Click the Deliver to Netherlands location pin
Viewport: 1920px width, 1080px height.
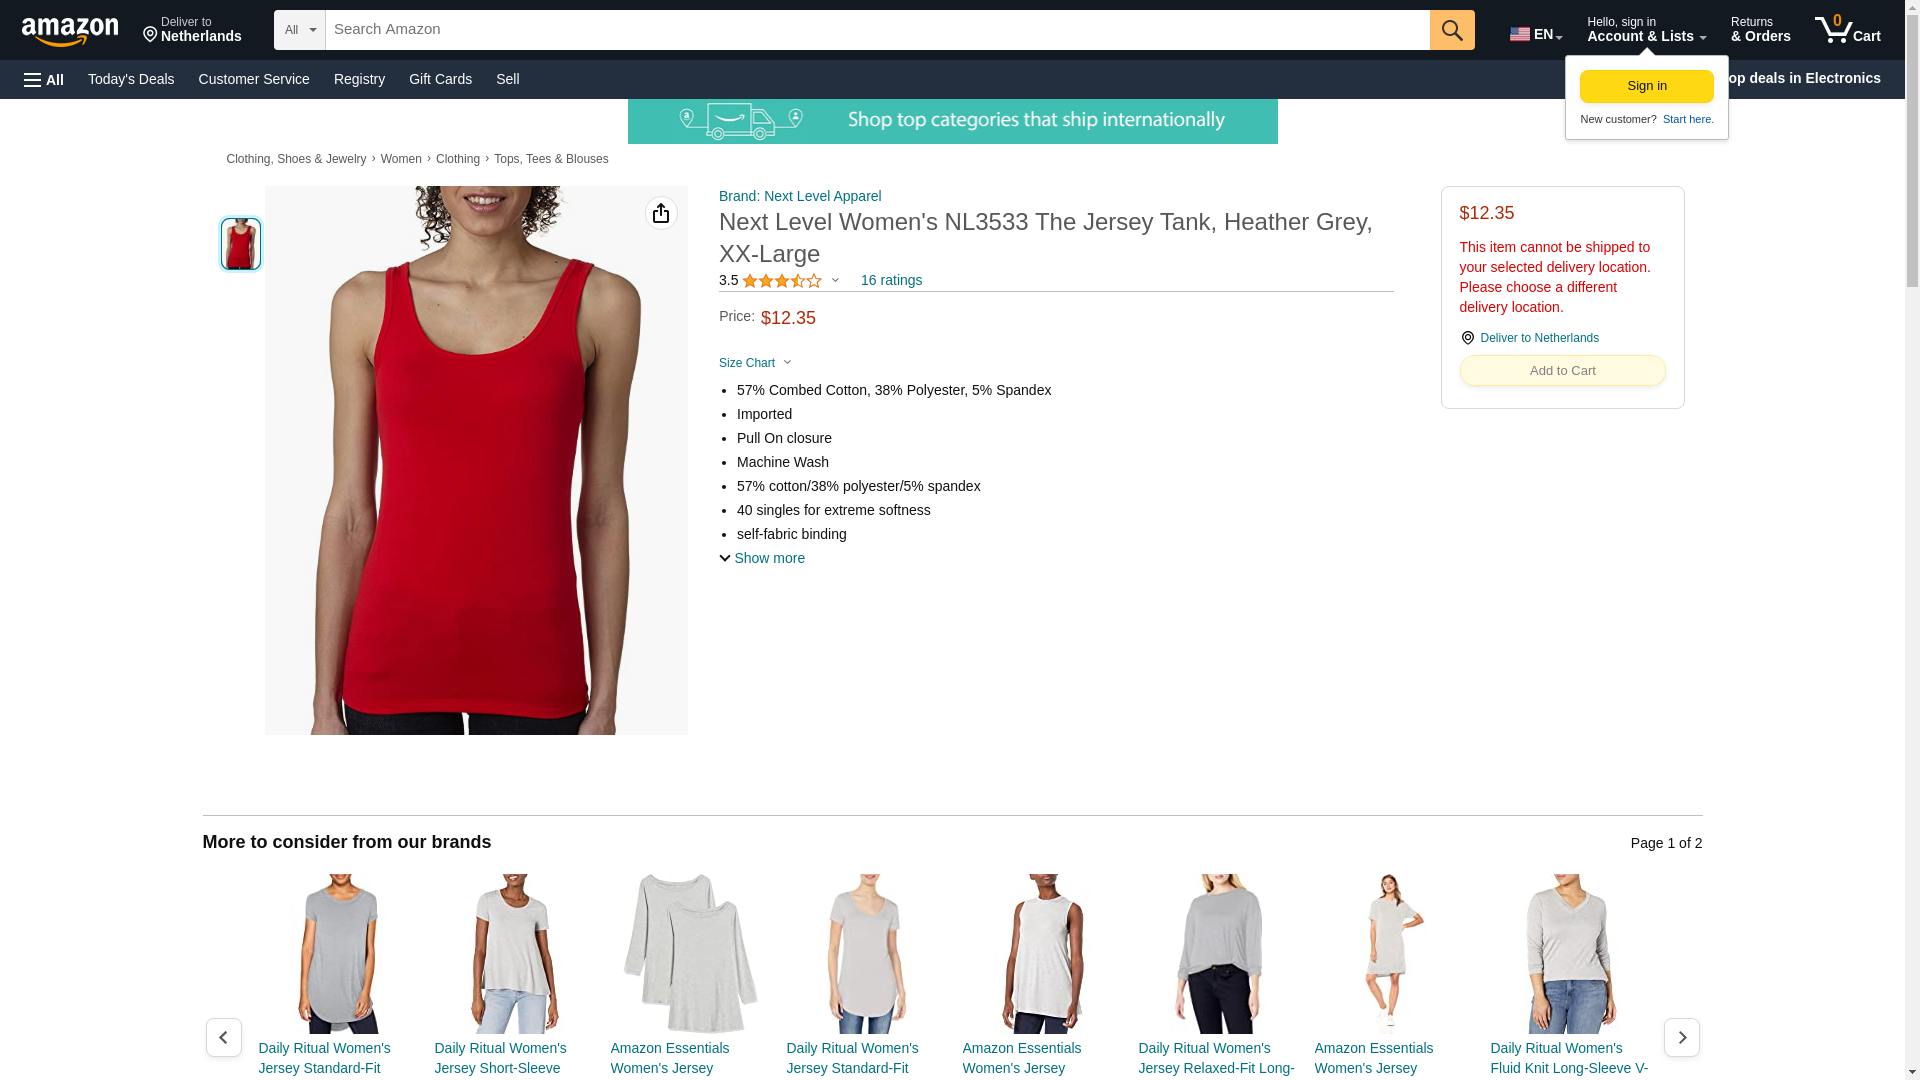click(x=1468, y=338)
